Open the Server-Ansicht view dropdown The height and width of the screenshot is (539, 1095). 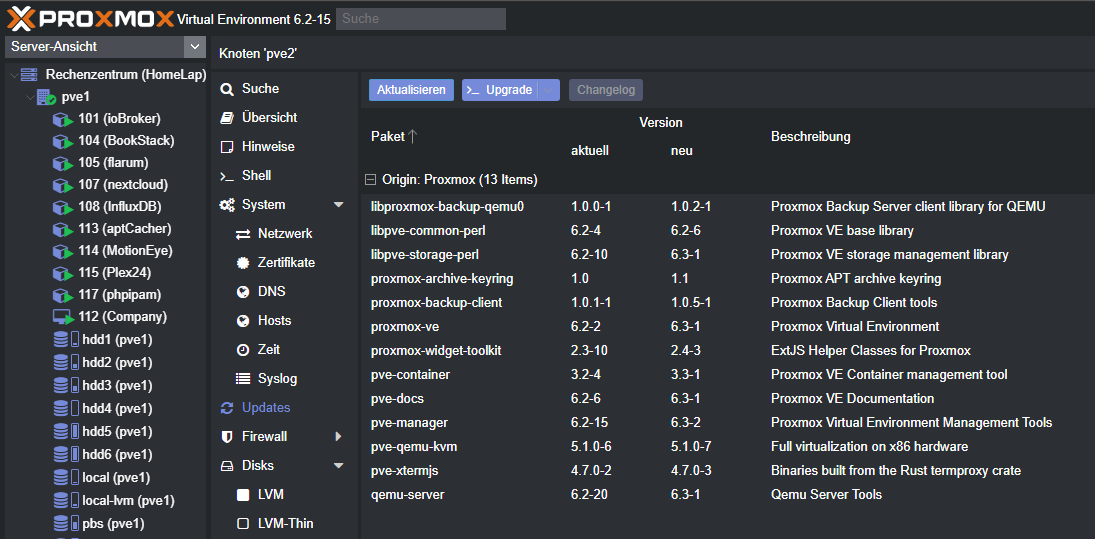click(193, 47)
